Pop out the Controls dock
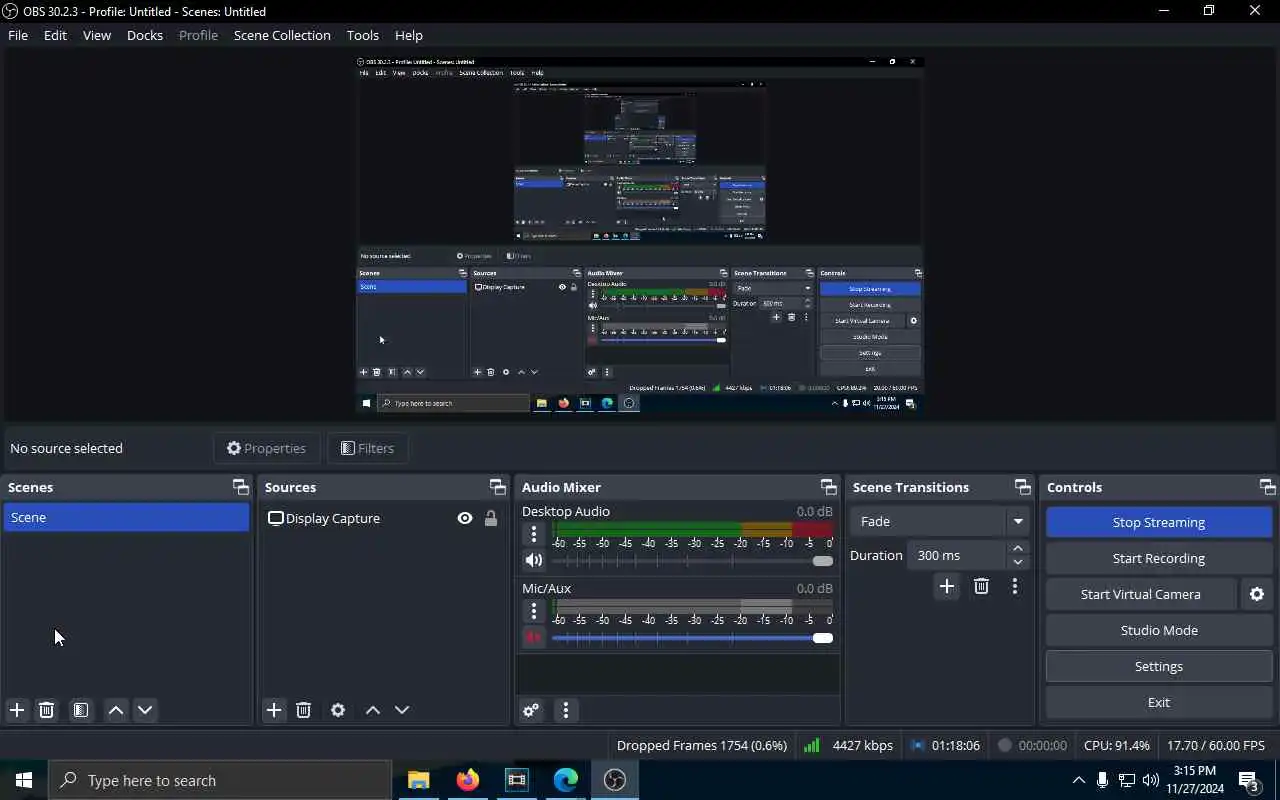1280x800 pixels. (1268, 487)
